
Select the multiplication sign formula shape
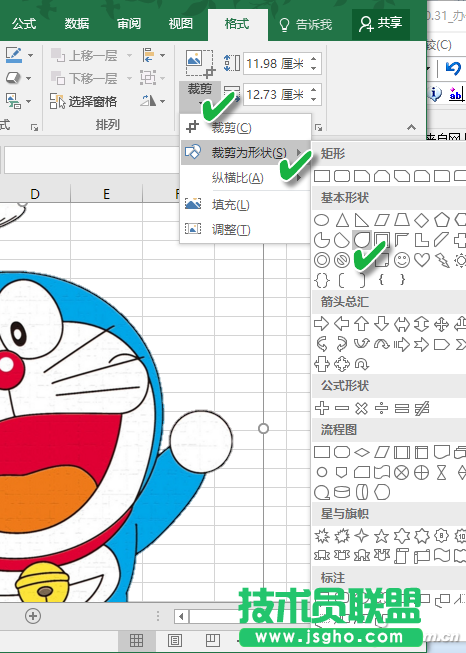[x=361, y=409]
